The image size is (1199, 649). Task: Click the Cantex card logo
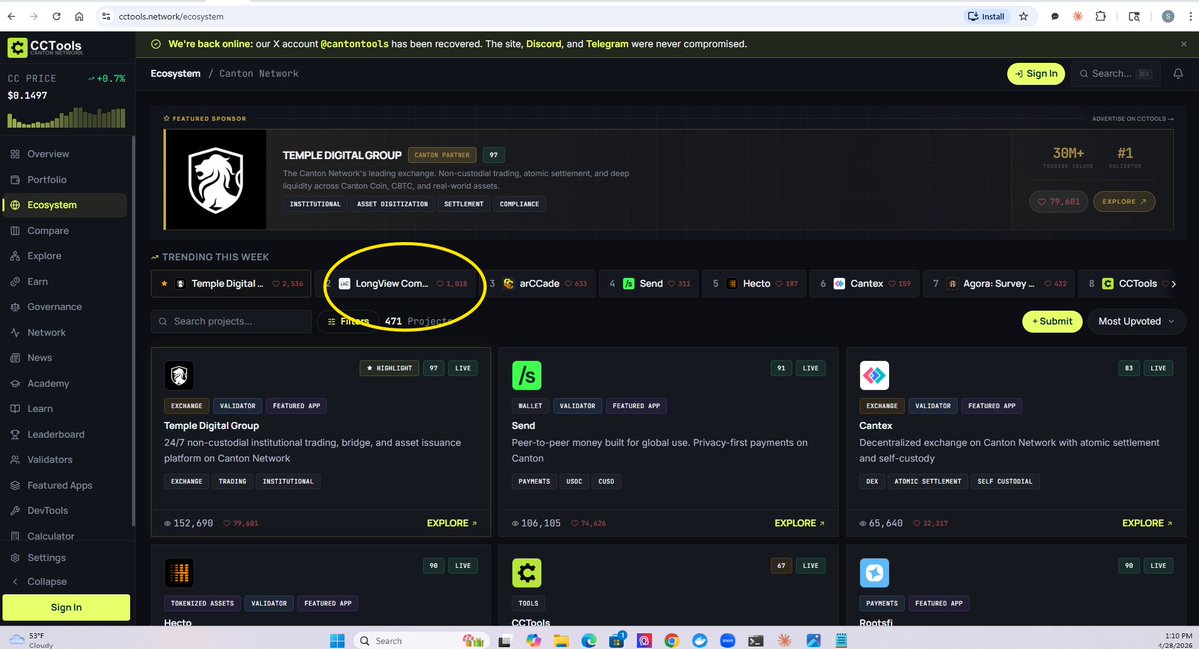[874, 375]
